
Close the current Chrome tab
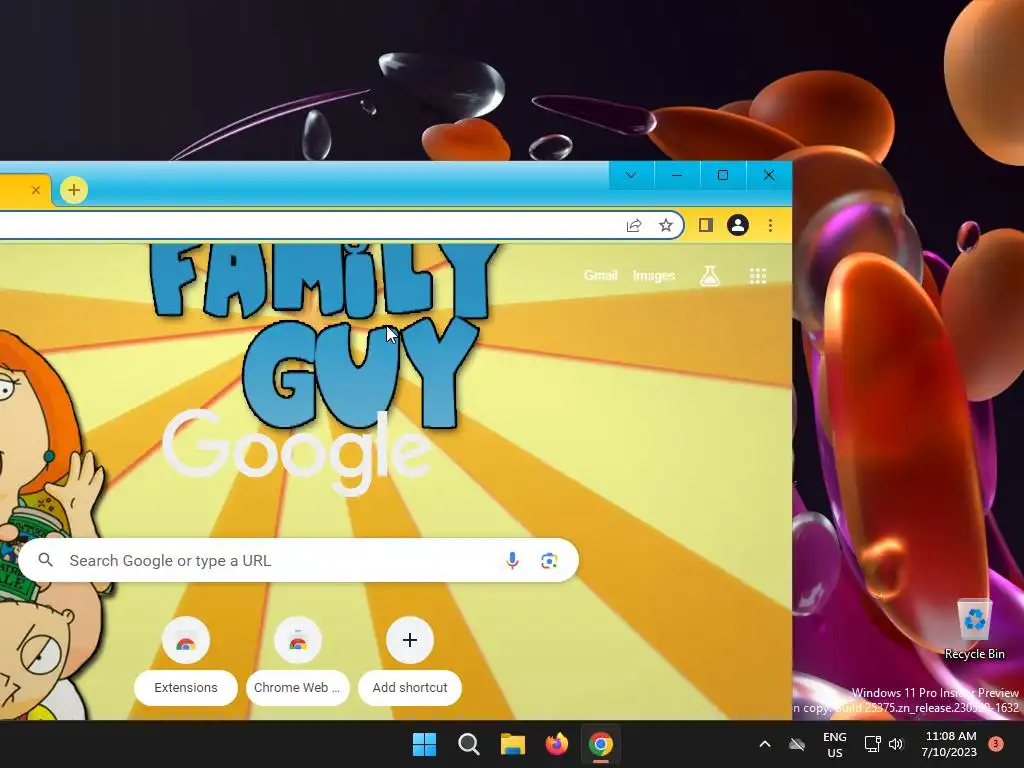point(36,190)
